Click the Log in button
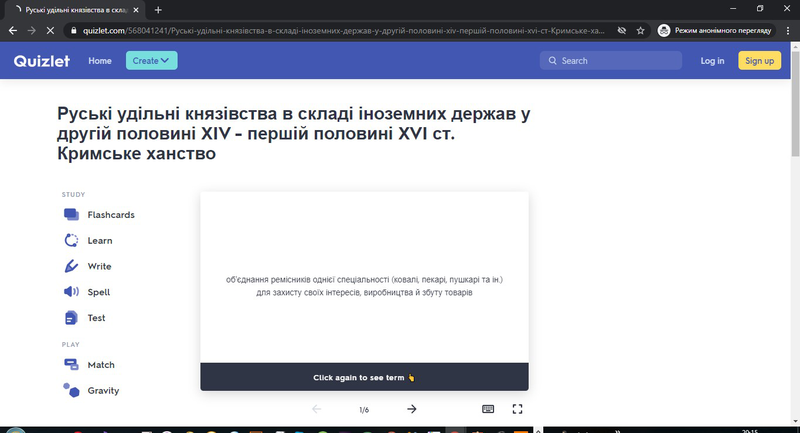 712,61
